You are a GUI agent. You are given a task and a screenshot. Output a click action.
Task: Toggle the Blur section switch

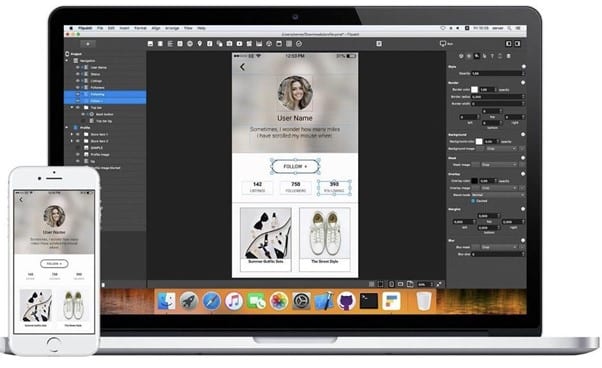click(x=523, y=240)
